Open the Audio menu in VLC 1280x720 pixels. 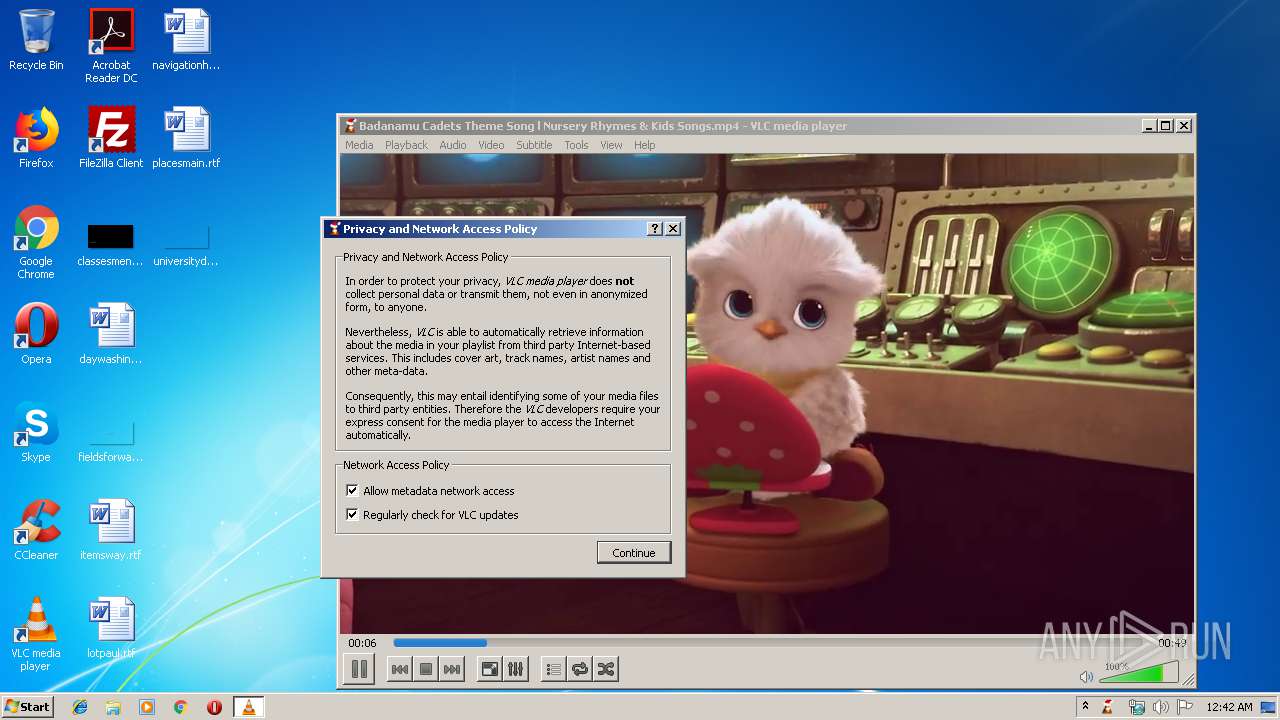453,145
